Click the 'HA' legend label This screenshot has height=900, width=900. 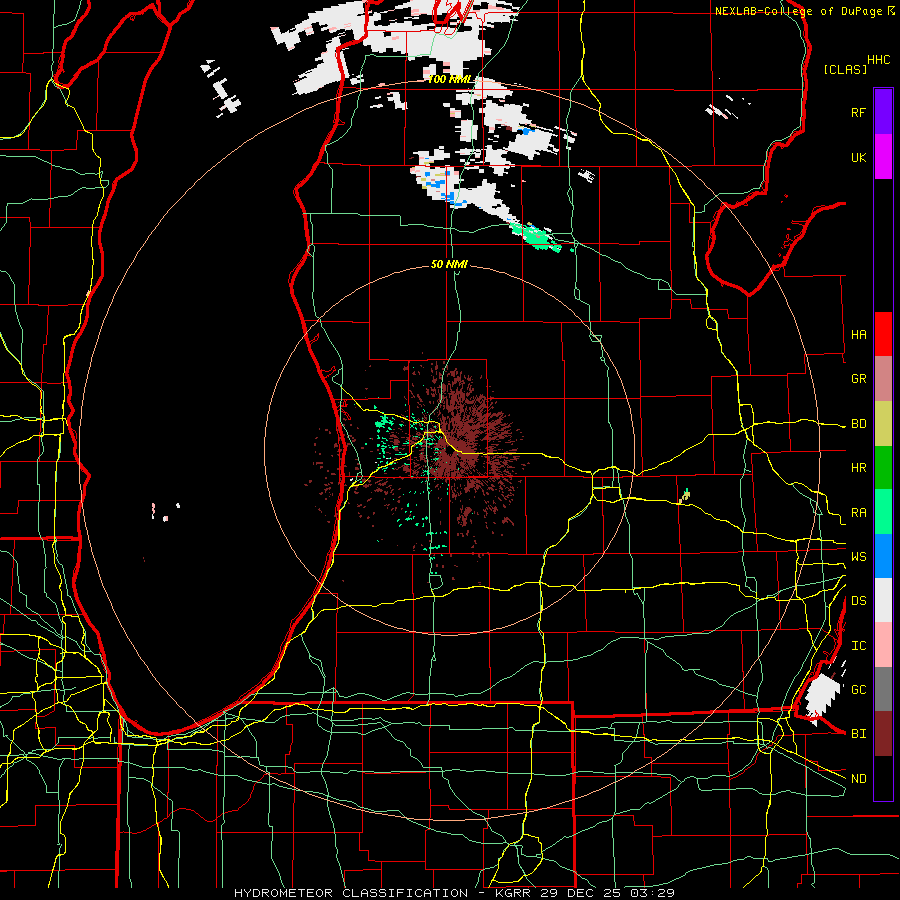point(858,334)
